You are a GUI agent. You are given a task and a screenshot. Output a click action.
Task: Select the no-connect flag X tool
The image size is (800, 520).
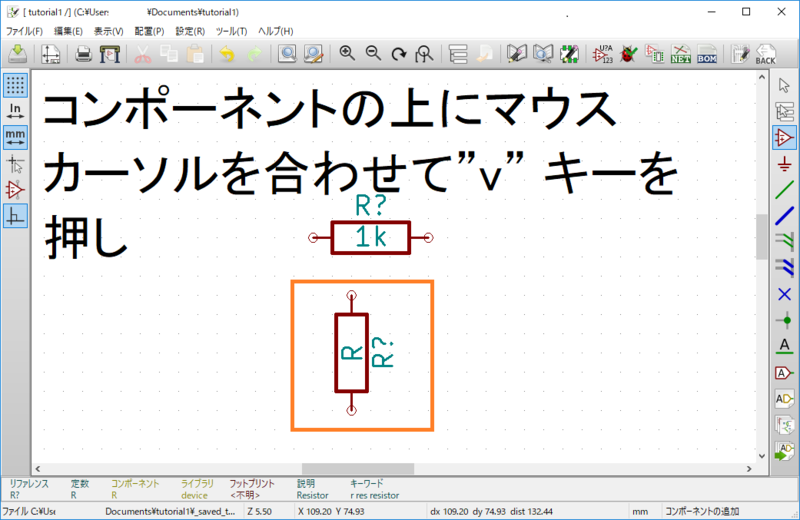(x=784, y=294)
